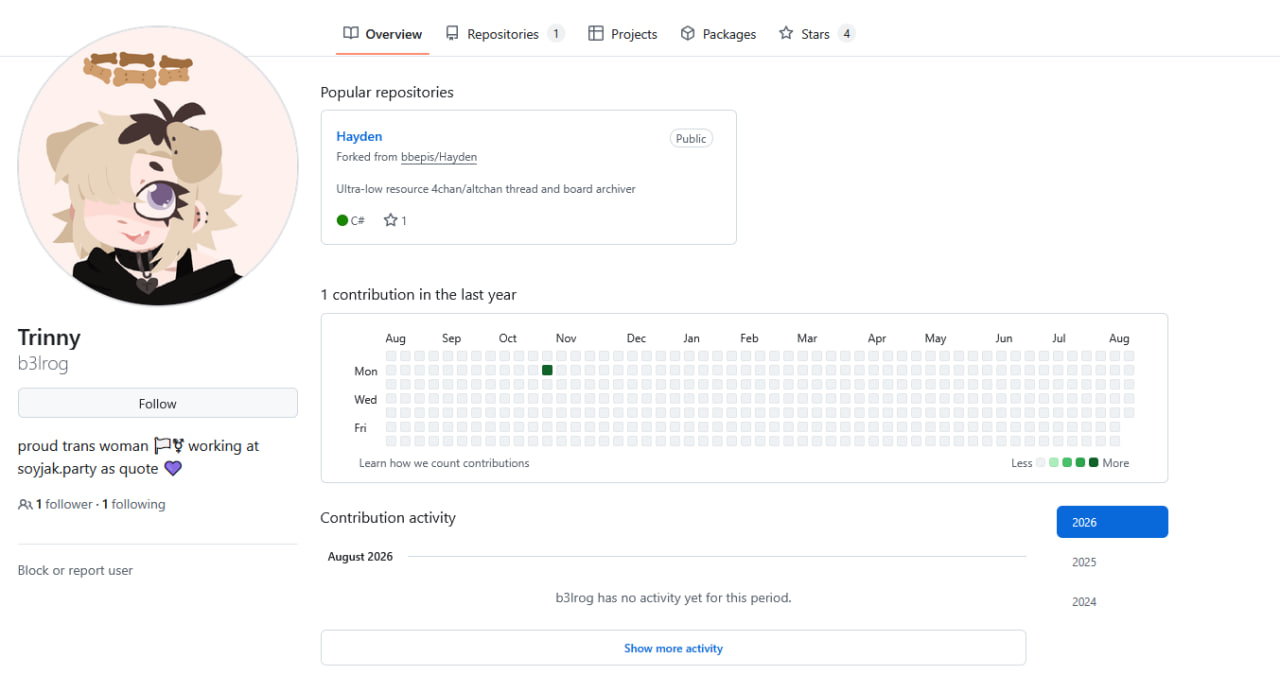Viewport: 1280px width, 675px height.
Task: Switch to the Repositories tab
Action: [505, 34]
